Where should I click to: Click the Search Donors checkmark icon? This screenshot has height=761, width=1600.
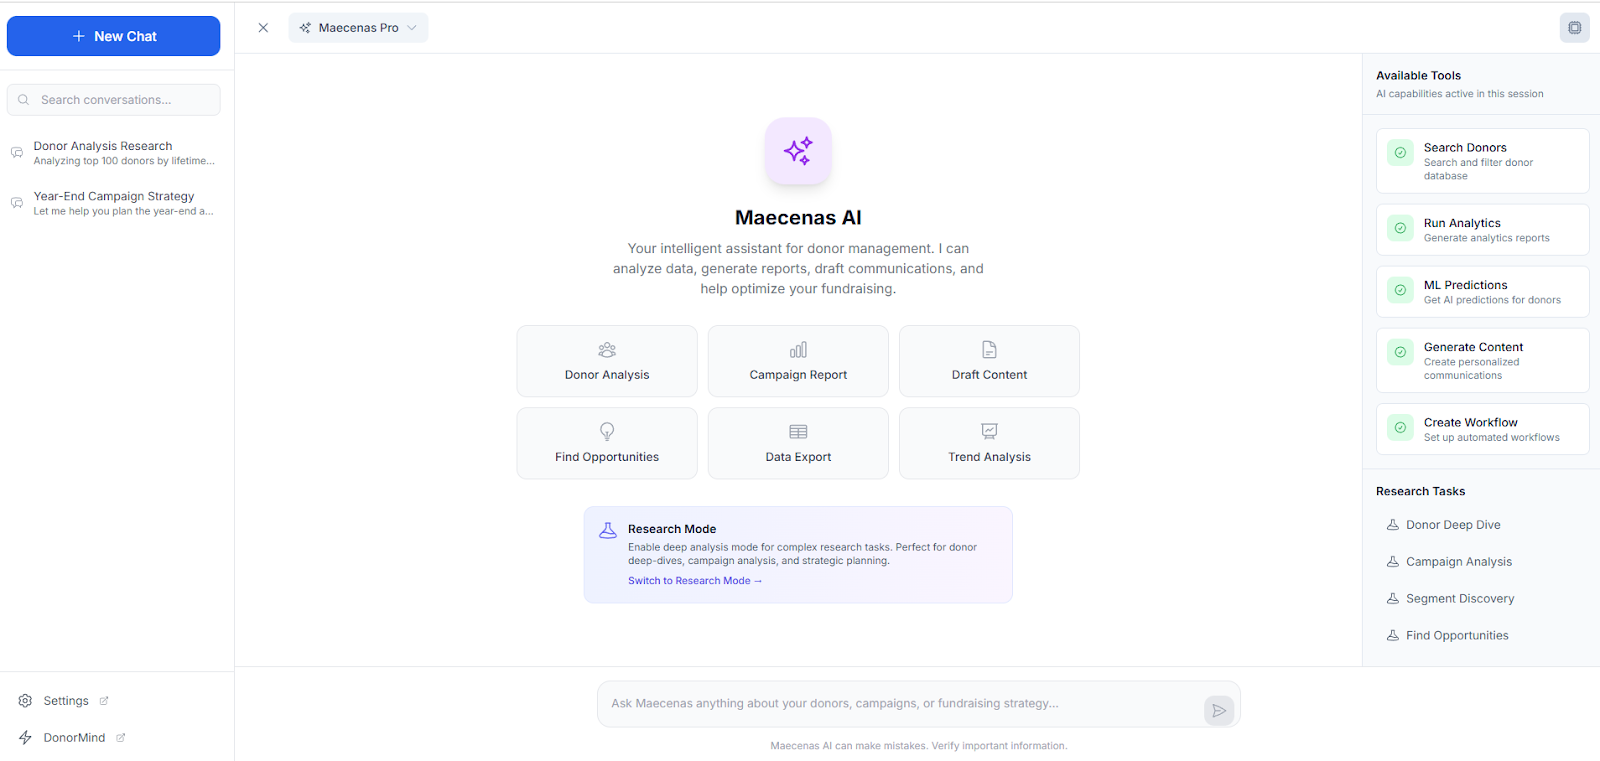coord(1400,153)
